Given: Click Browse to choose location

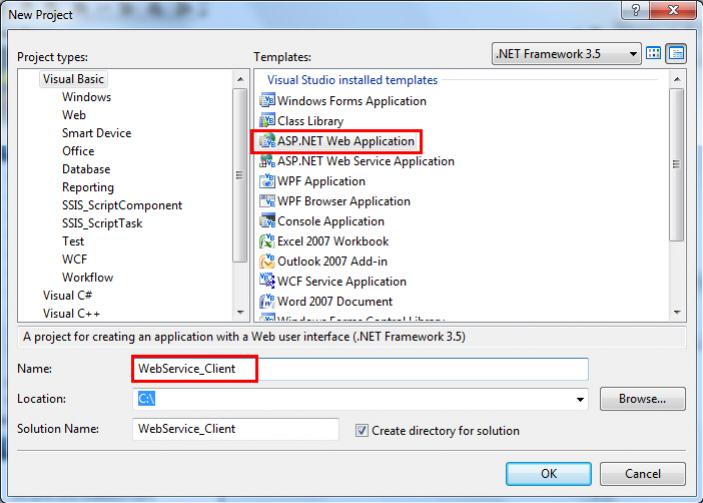Looking at the screenshot, I should [642, 399].
